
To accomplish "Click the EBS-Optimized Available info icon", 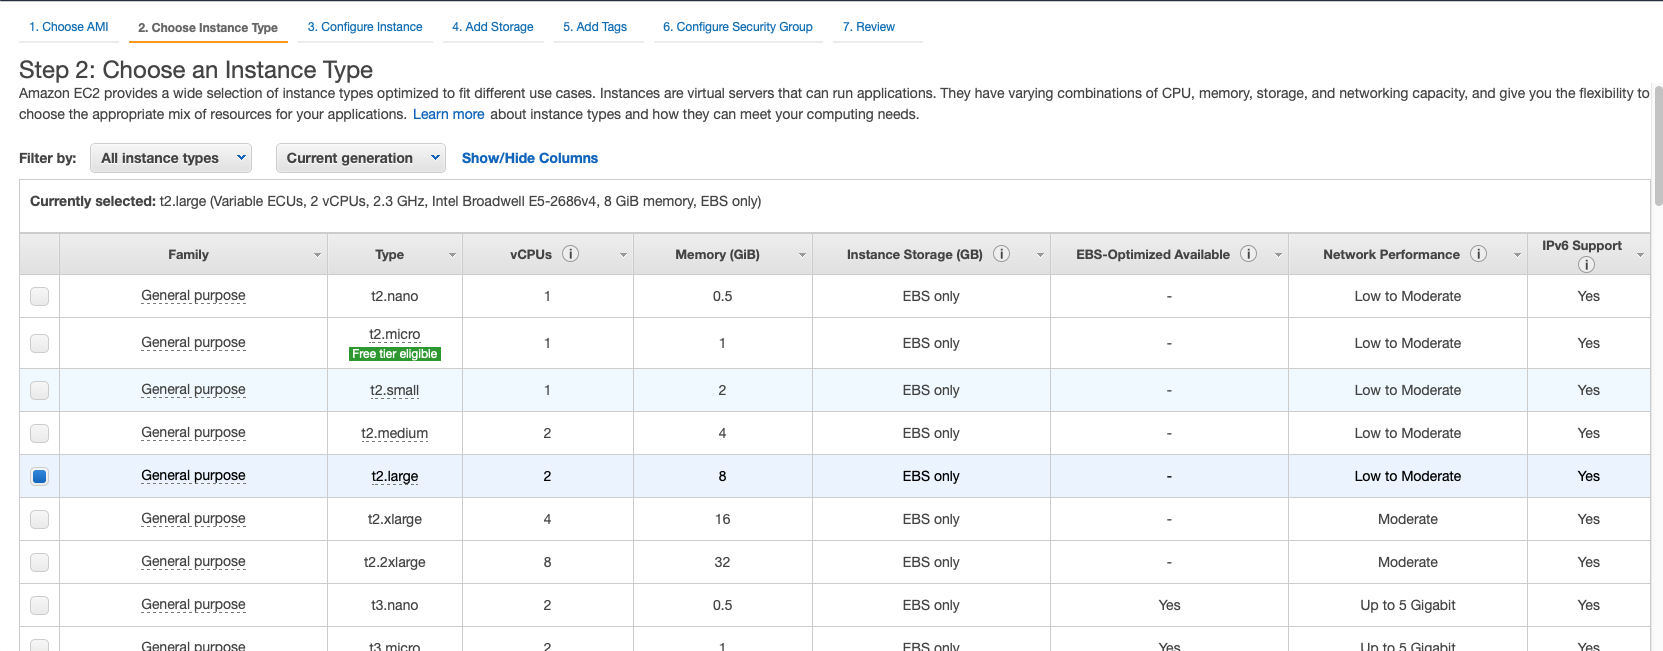I will point(1248,254).
